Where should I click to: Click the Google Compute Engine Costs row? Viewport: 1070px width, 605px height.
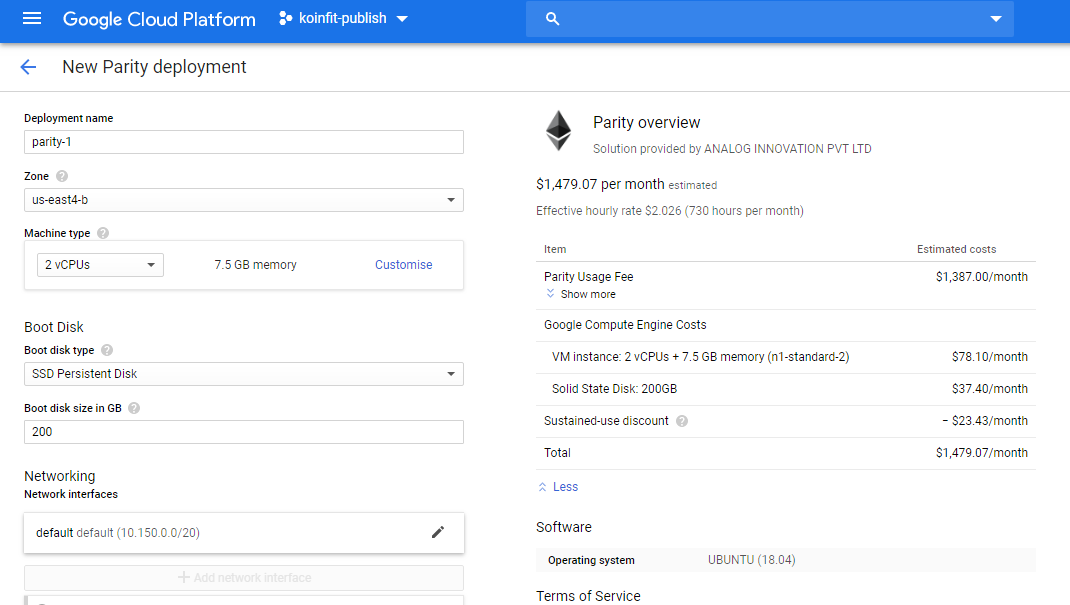tap(785, 325)
